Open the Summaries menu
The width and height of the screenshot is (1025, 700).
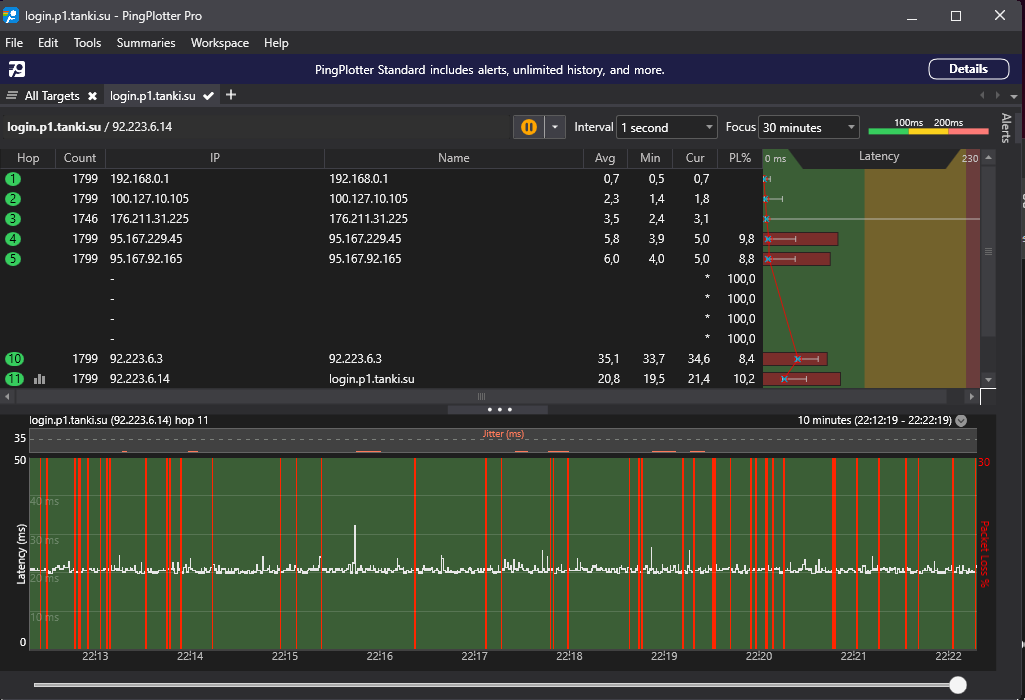point(146,43)
